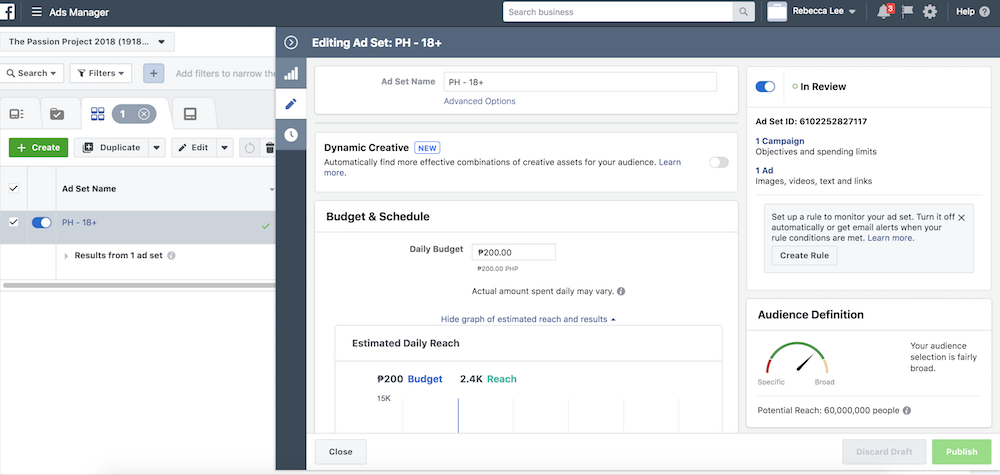This screenshot has height=475, width=1000.
Task: Click info icon next to daily spend note
Action: point(621,291)
